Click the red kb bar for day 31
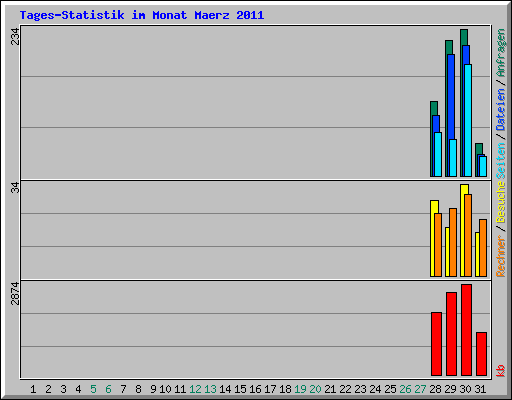 pos(481,354)
